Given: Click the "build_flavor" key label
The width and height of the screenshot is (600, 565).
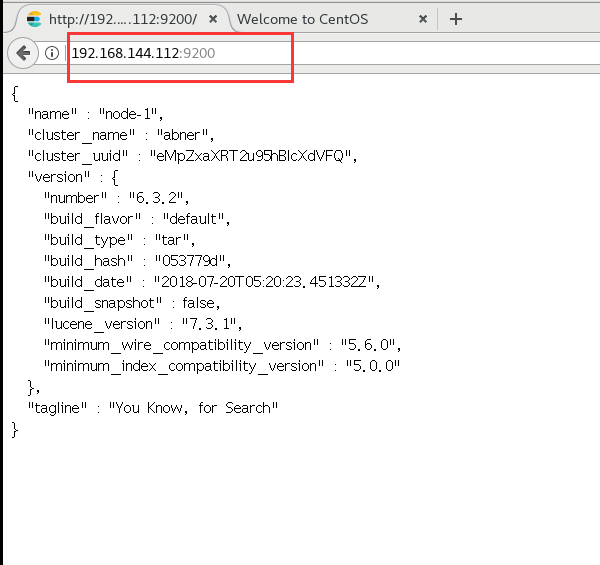Looking at the screenshot, I should (92, 219).
